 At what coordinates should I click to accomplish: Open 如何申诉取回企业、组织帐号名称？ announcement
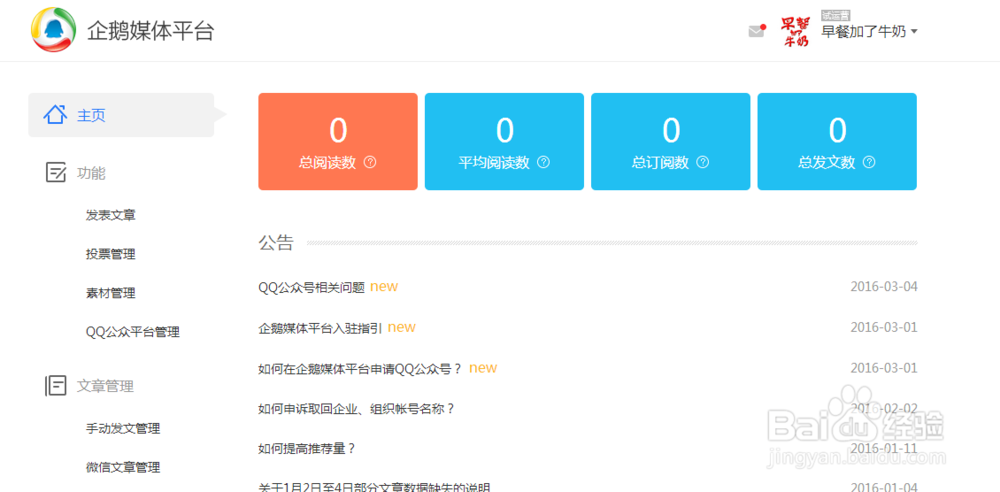[x=357, y=408]
